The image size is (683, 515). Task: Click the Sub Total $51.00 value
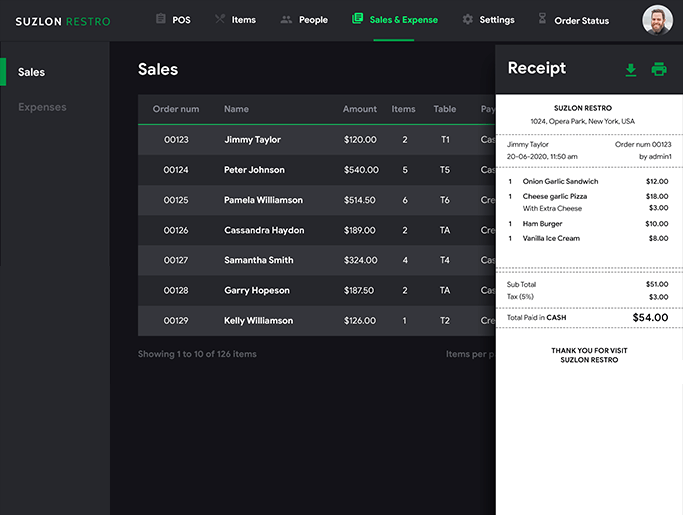[657, 284]
